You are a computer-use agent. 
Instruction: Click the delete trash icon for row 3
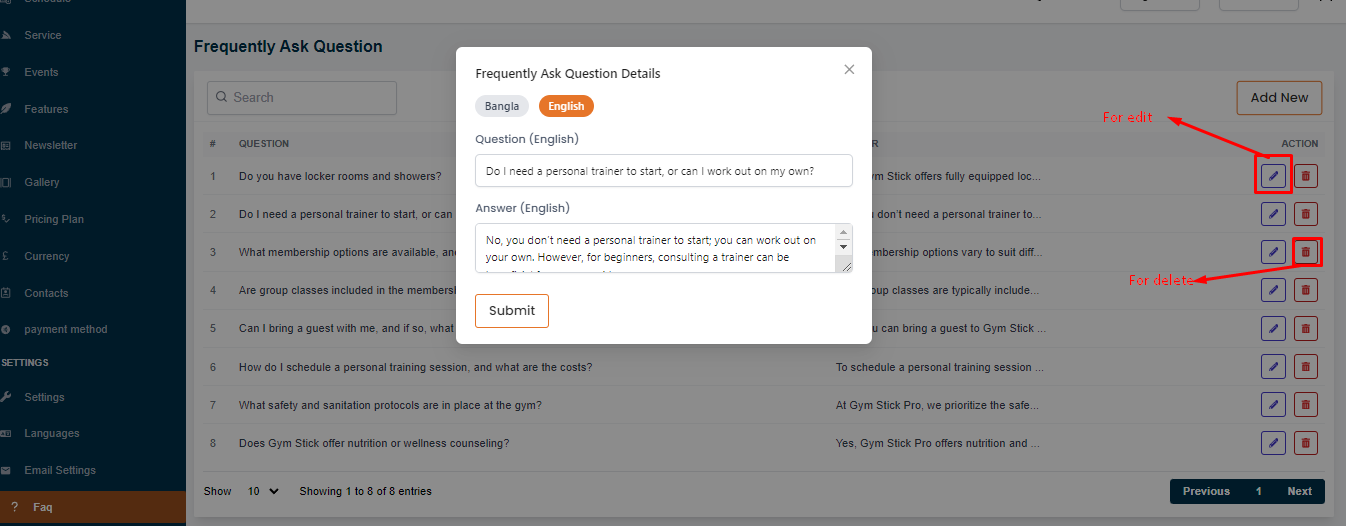tap(1305, 252)
